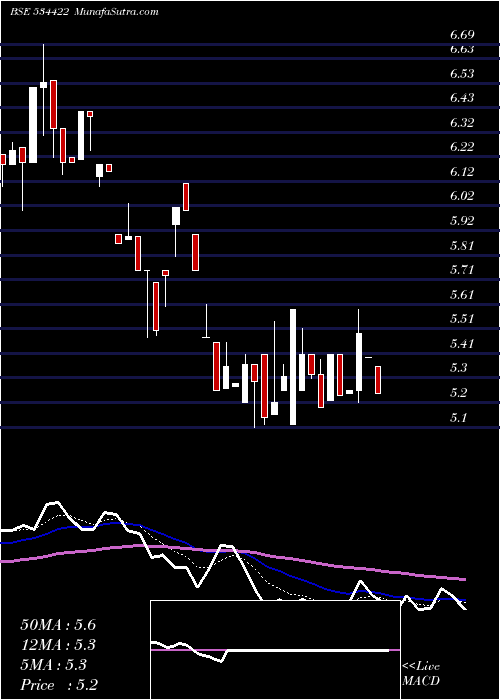The image size is (500, 700).
Task: Click the <<Live MACD label
Action: [421, 674]
